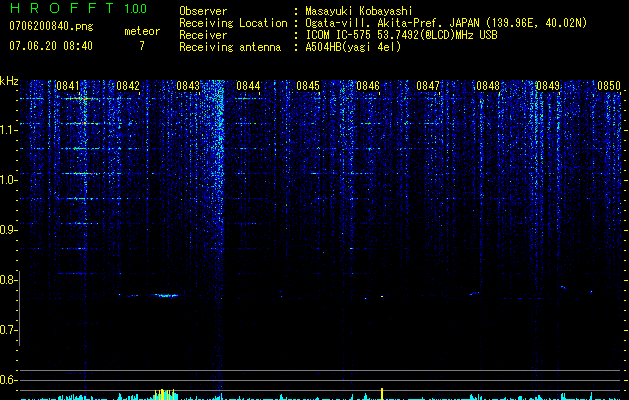
Task: Click the 1.0 frequency axis label
Action: 8,180
